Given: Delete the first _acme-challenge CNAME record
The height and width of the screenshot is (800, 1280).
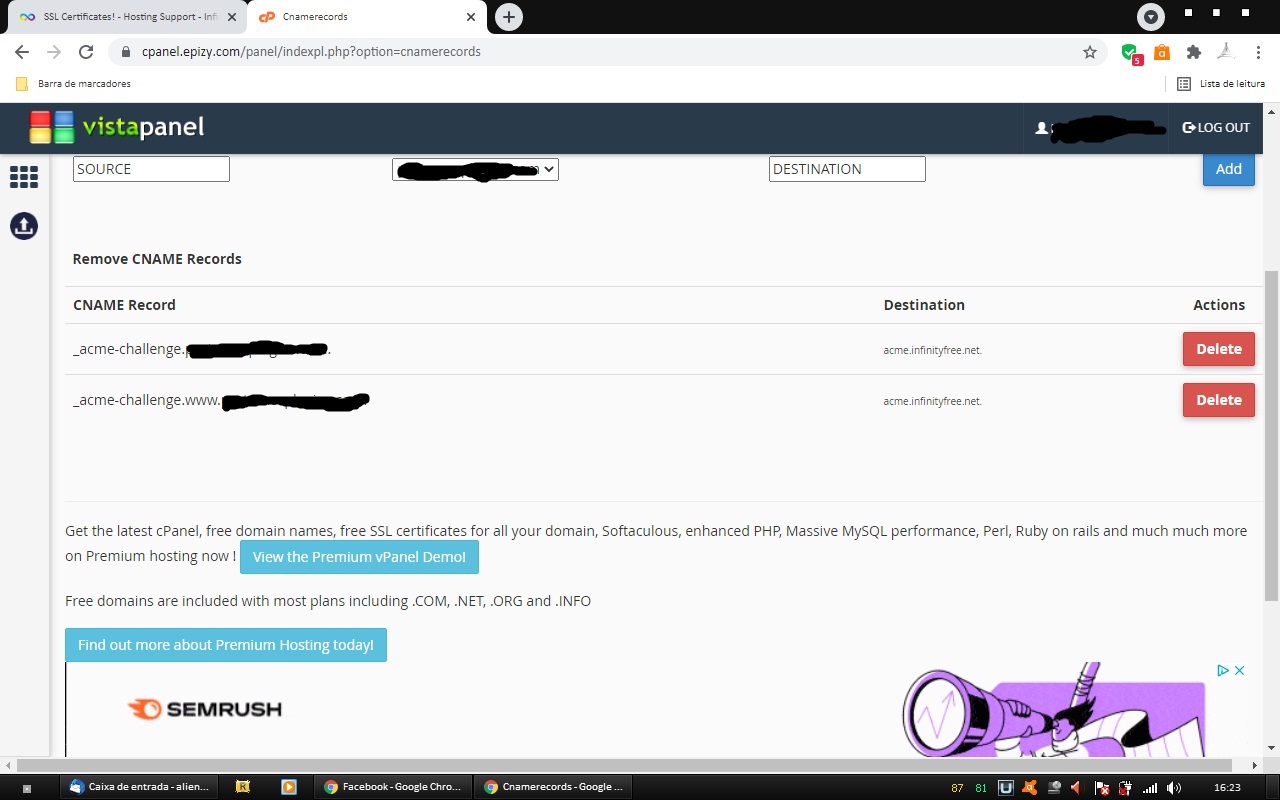Looking at the screenshot, I should 1218,349.
